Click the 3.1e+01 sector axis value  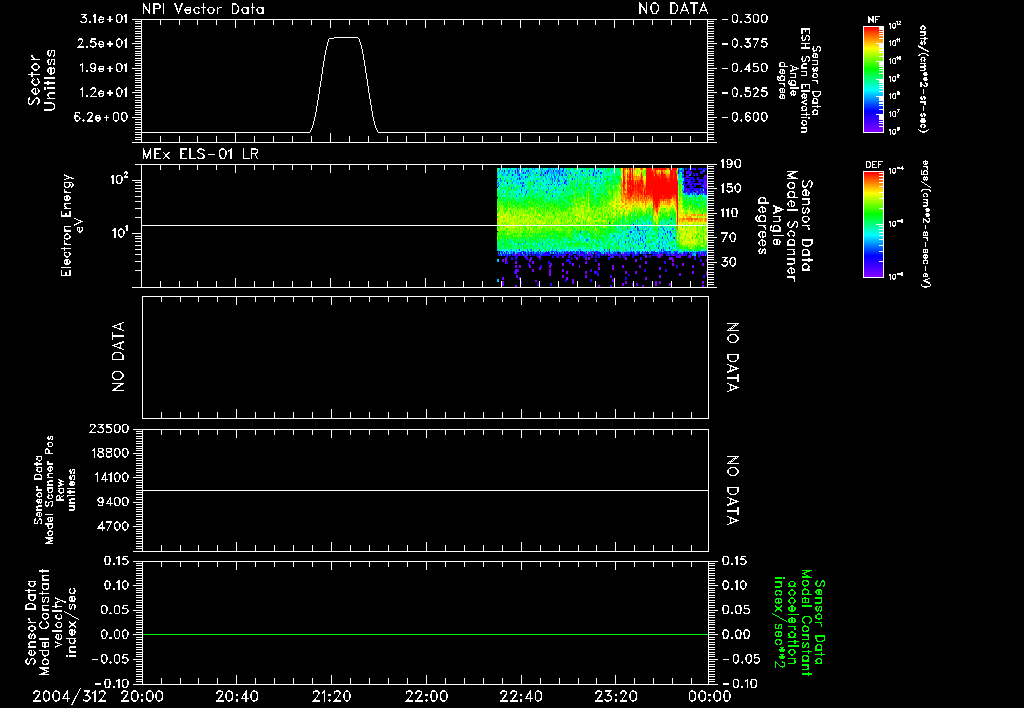point(104,19)
